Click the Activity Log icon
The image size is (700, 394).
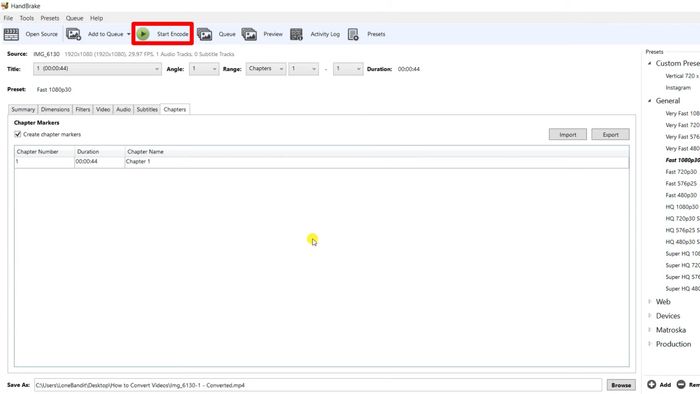coord(296,34)
